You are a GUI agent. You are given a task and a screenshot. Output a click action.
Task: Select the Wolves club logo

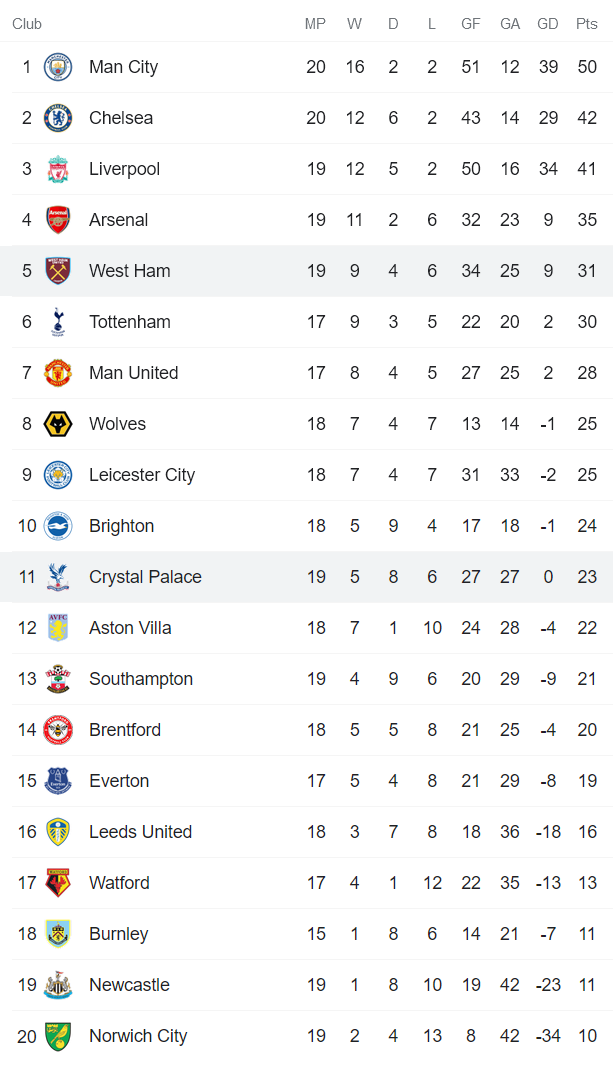click(58, 424)
